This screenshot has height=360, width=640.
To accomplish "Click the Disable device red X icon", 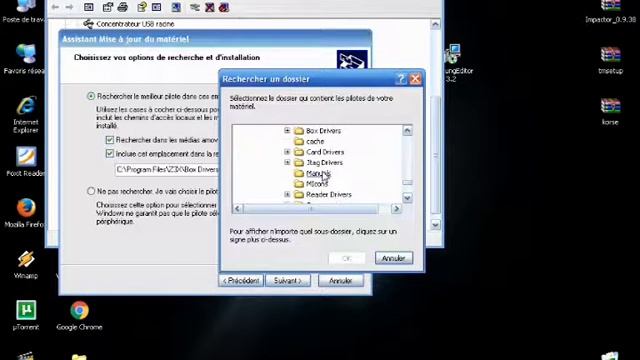I will [x=209, y=7].
